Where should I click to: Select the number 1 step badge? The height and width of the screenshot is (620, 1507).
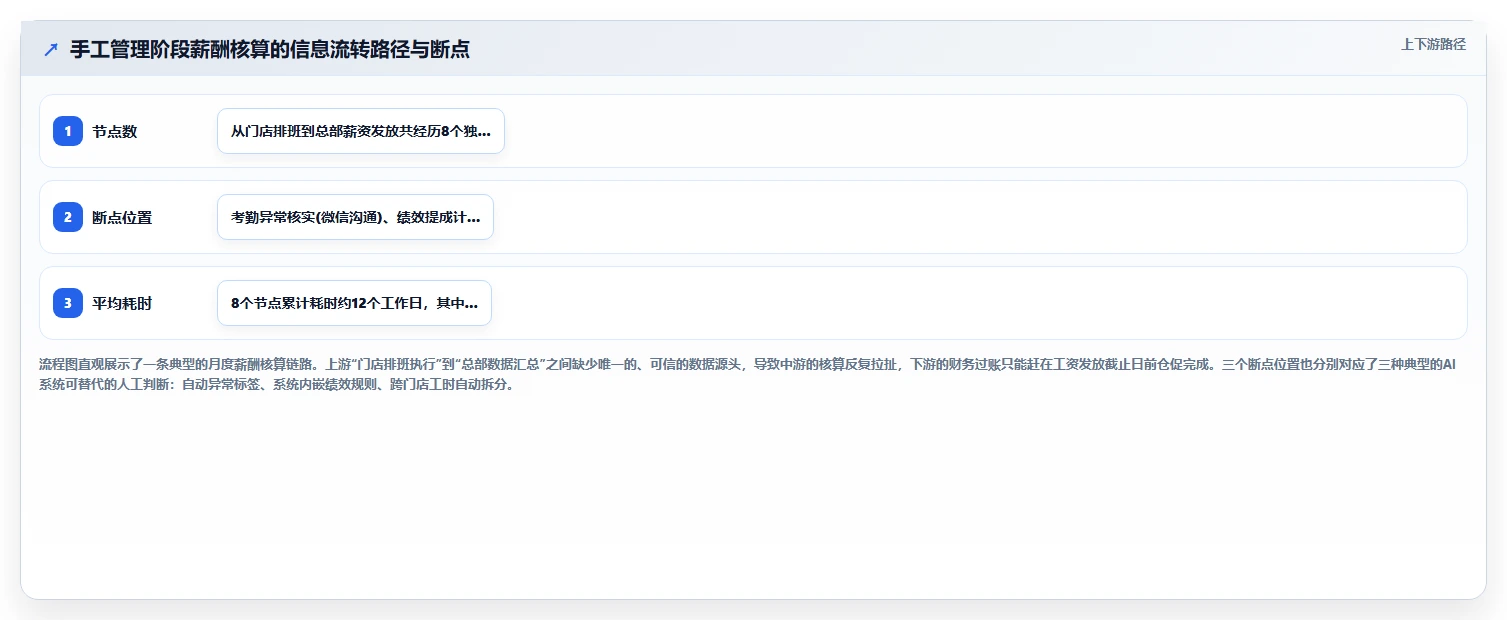68,131
